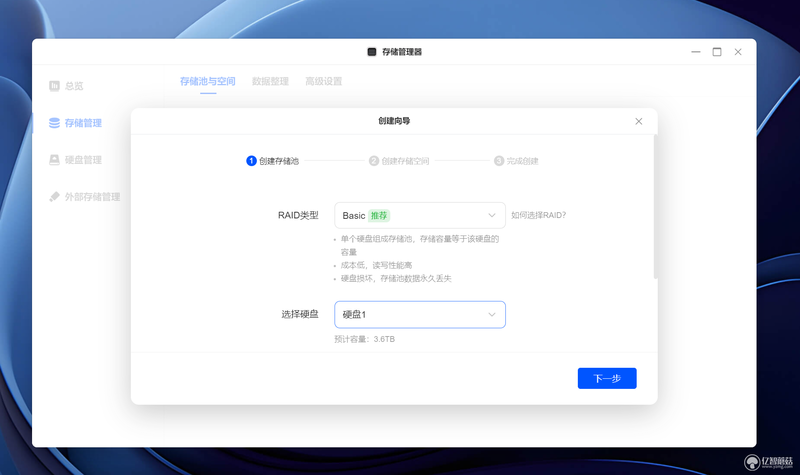
Task: Click step 3 circle 完成创建
Action: [x=498, y=161]
